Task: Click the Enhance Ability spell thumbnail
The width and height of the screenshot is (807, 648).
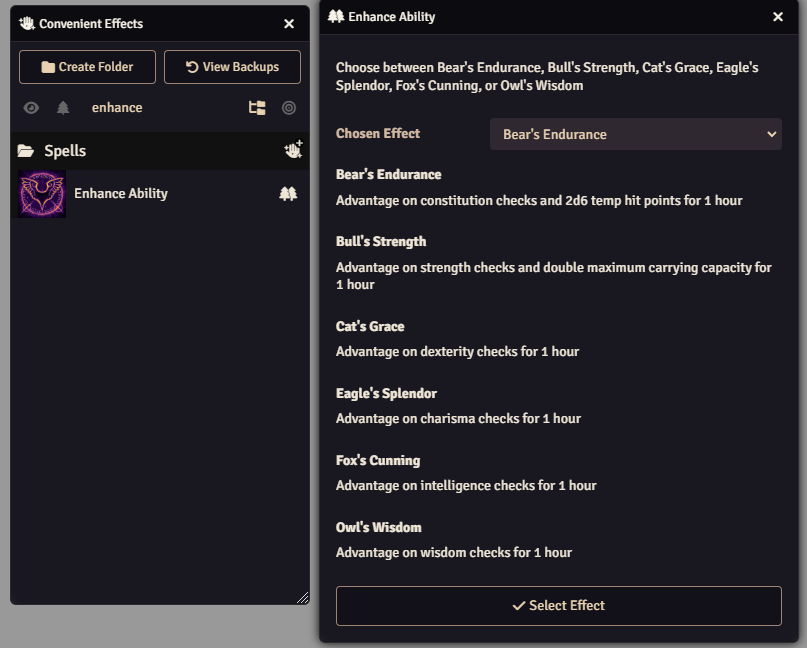Action: [40, 193]
